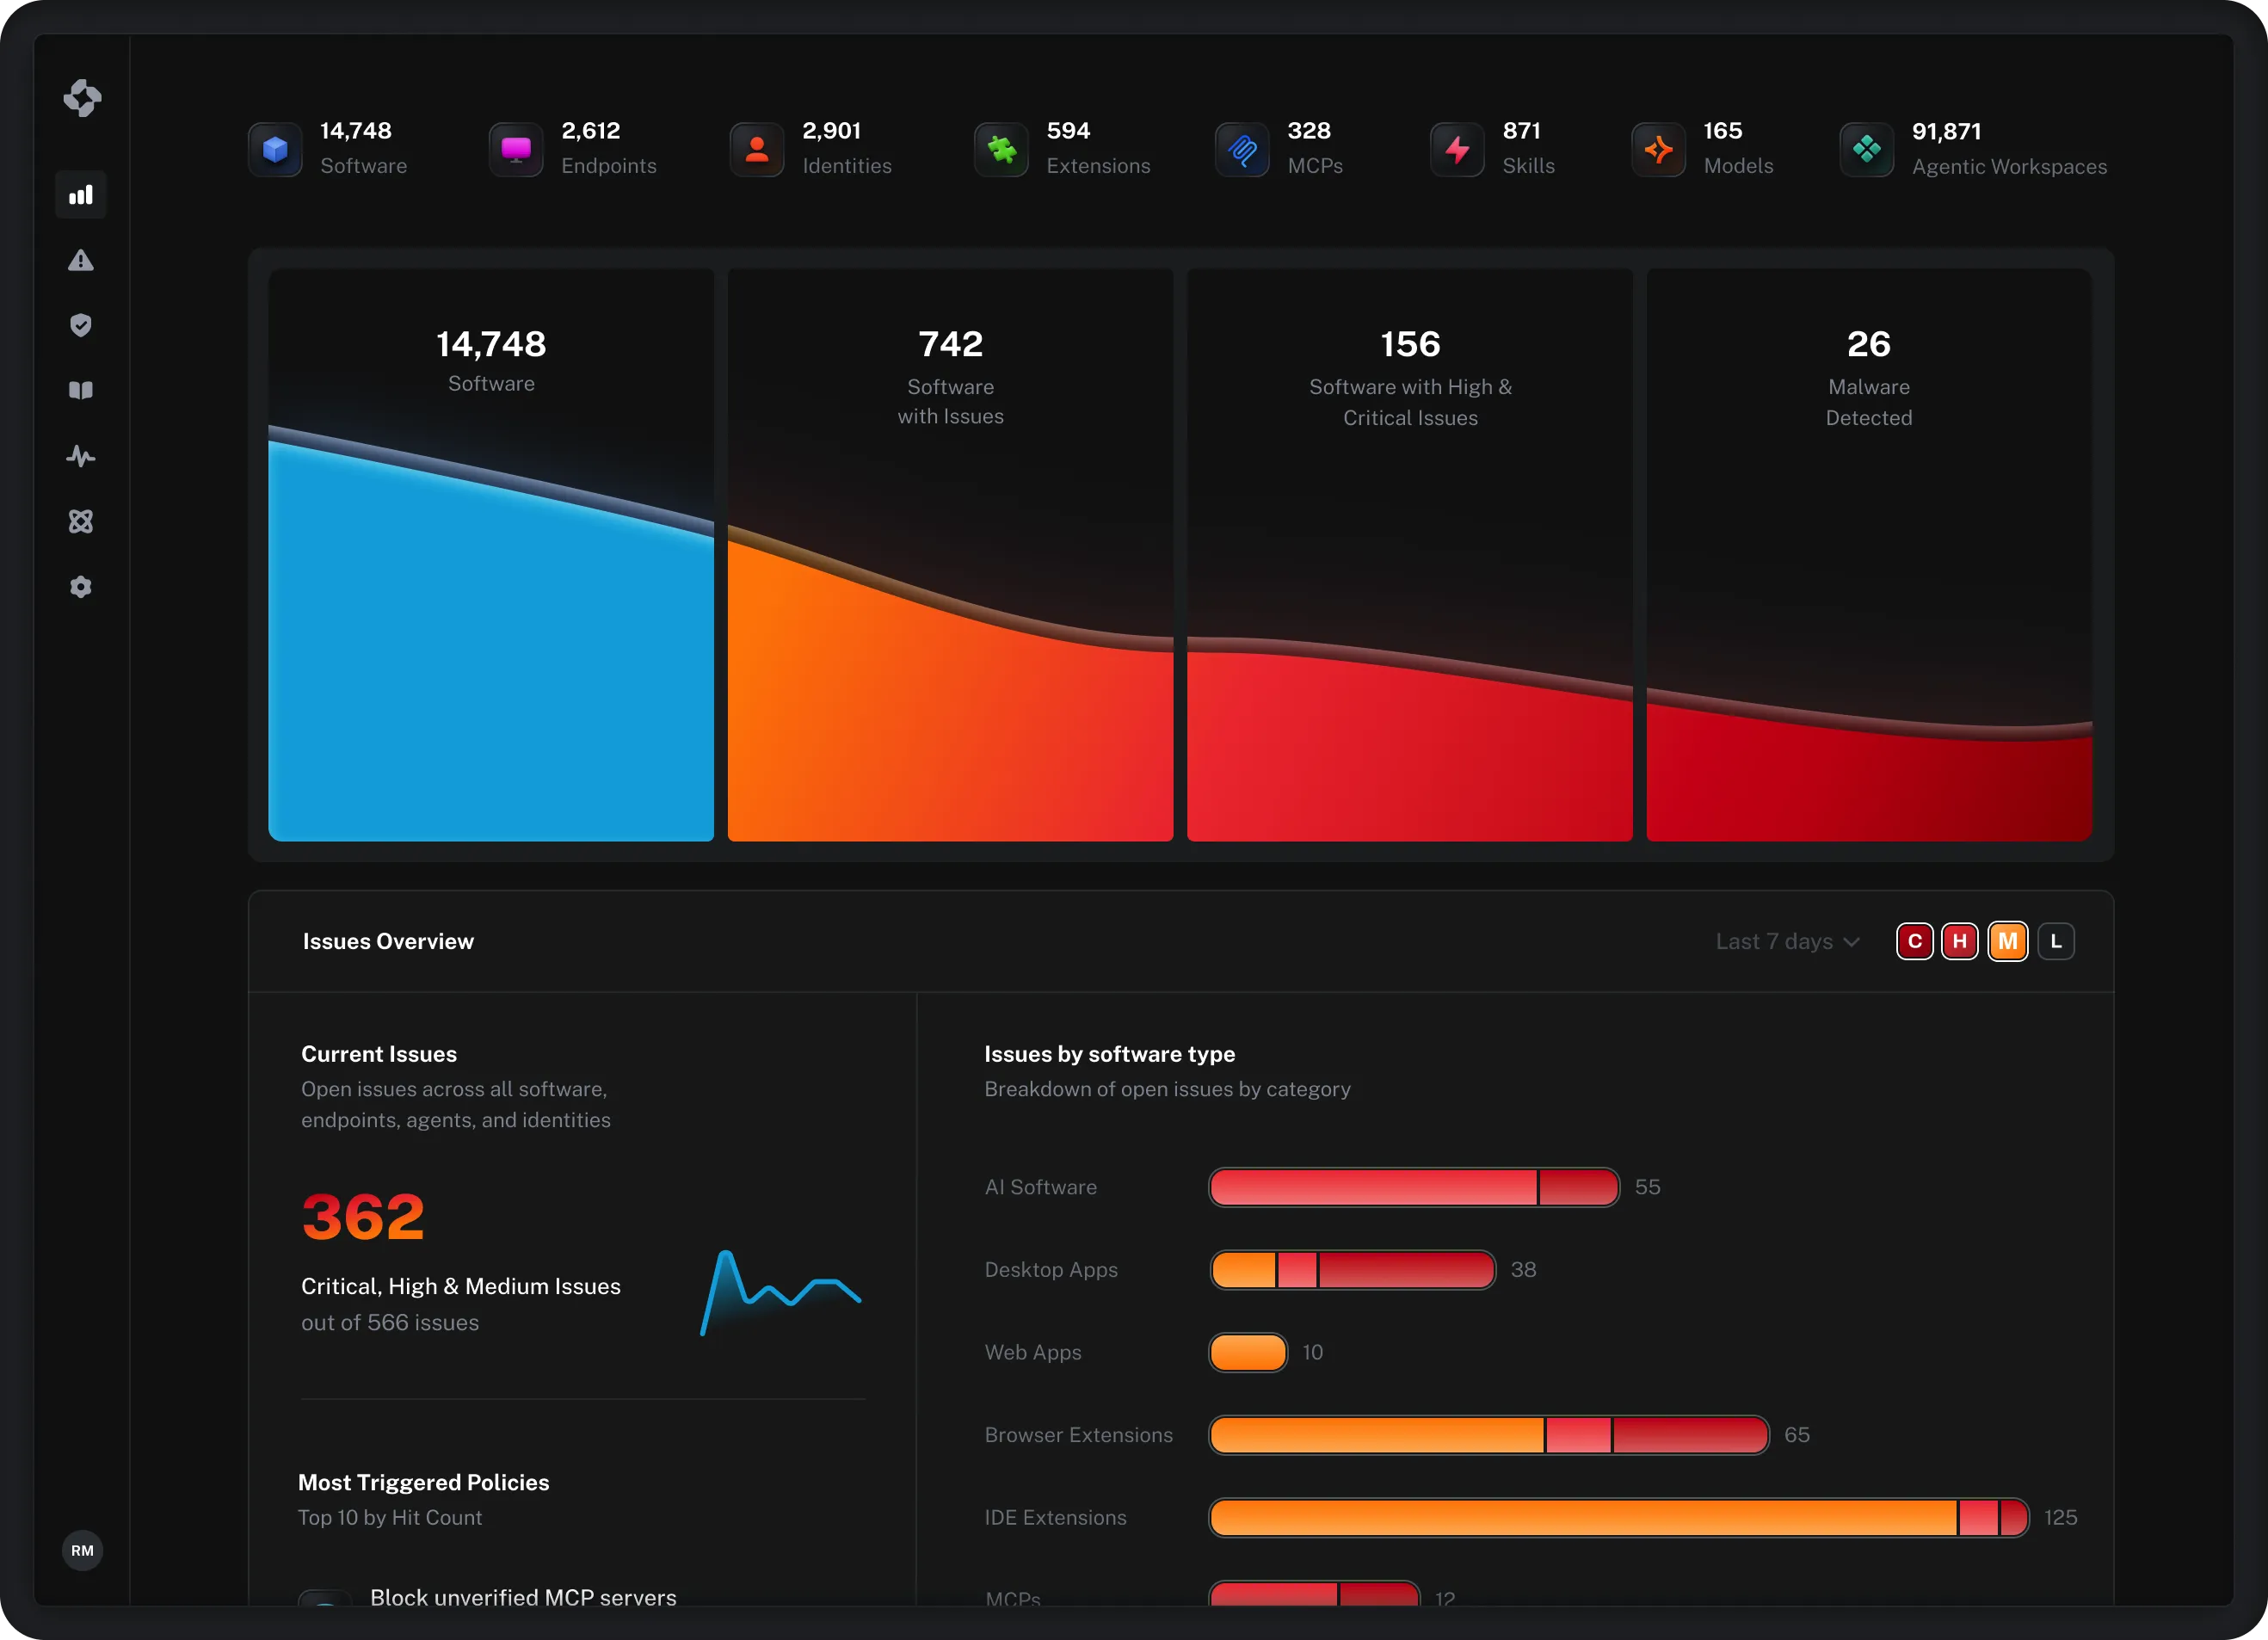Click the Web Apps issues bar

pos(1248,1352)
